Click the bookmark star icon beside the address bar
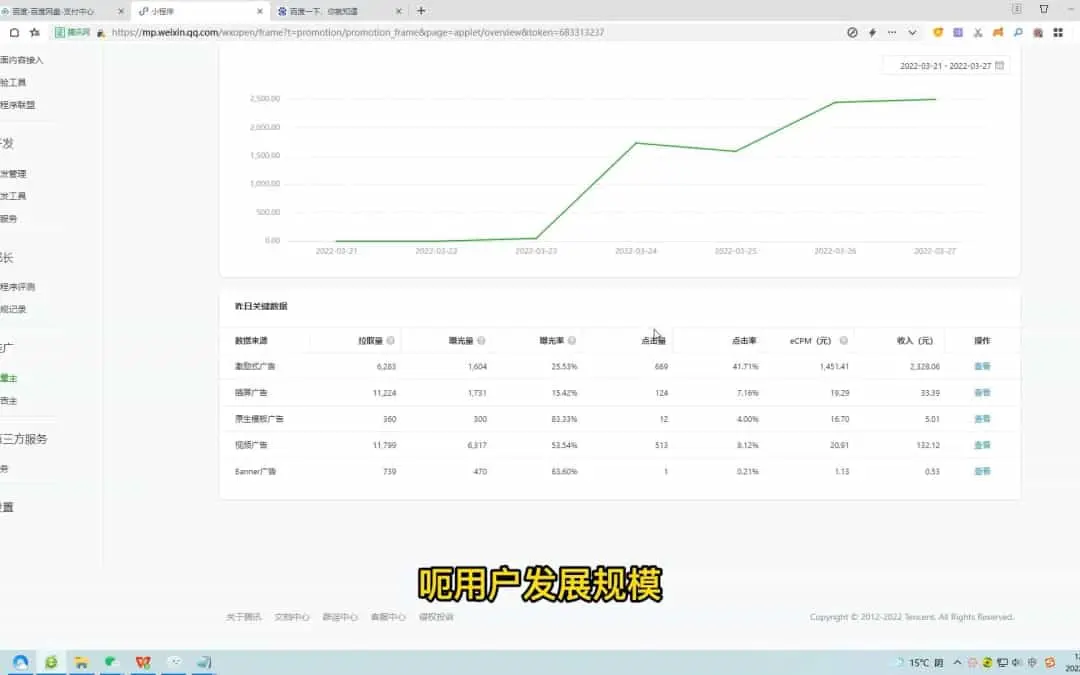Viewport: 1080px width, 675px height. 35,32
